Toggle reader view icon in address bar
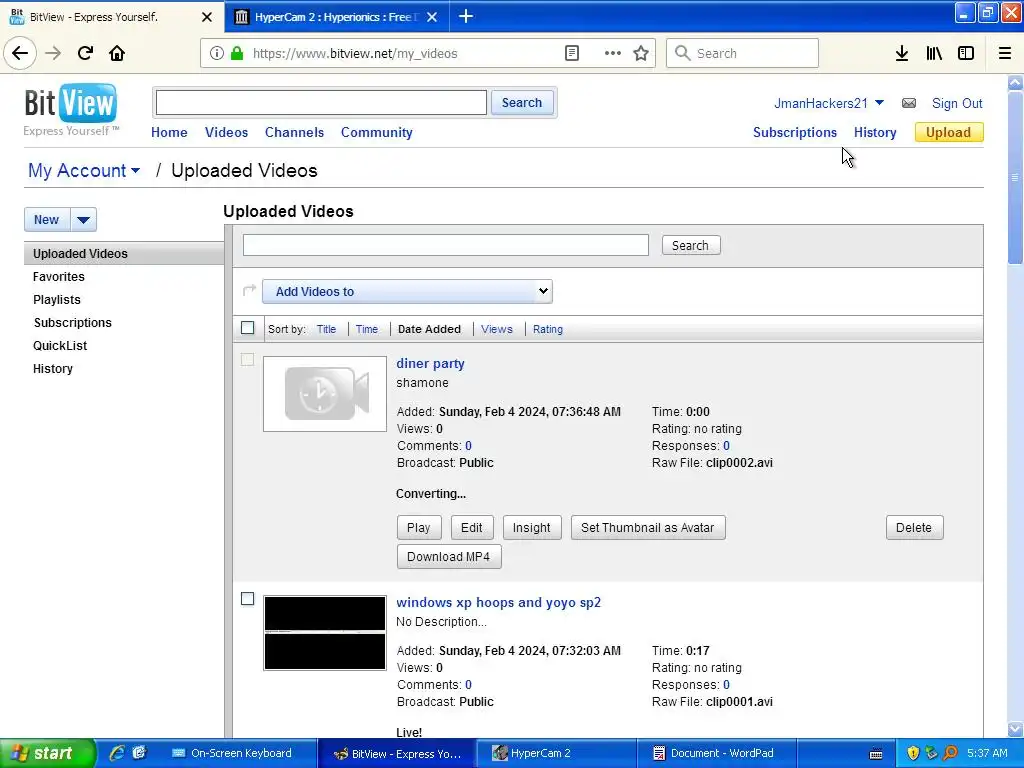1024x768 pixels. (572, 53)
